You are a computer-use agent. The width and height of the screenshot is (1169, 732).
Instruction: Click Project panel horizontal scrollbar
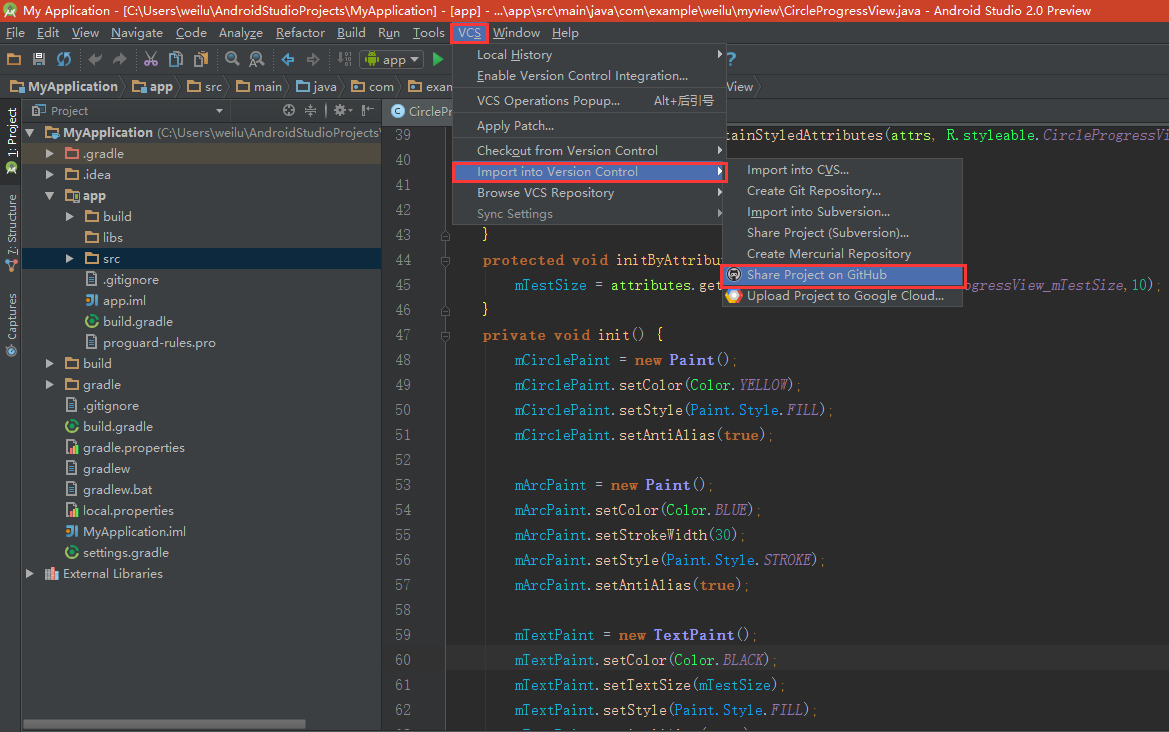[x=164, y=724]
